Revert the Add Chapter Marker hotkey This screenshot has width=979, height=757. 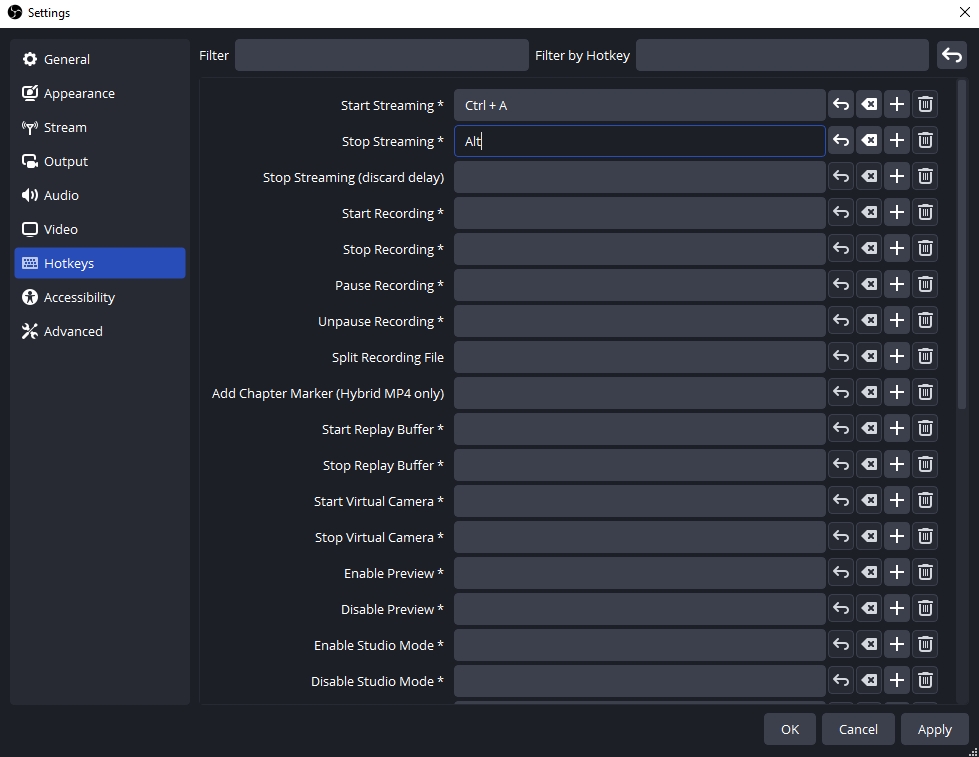tap(841, 393)
